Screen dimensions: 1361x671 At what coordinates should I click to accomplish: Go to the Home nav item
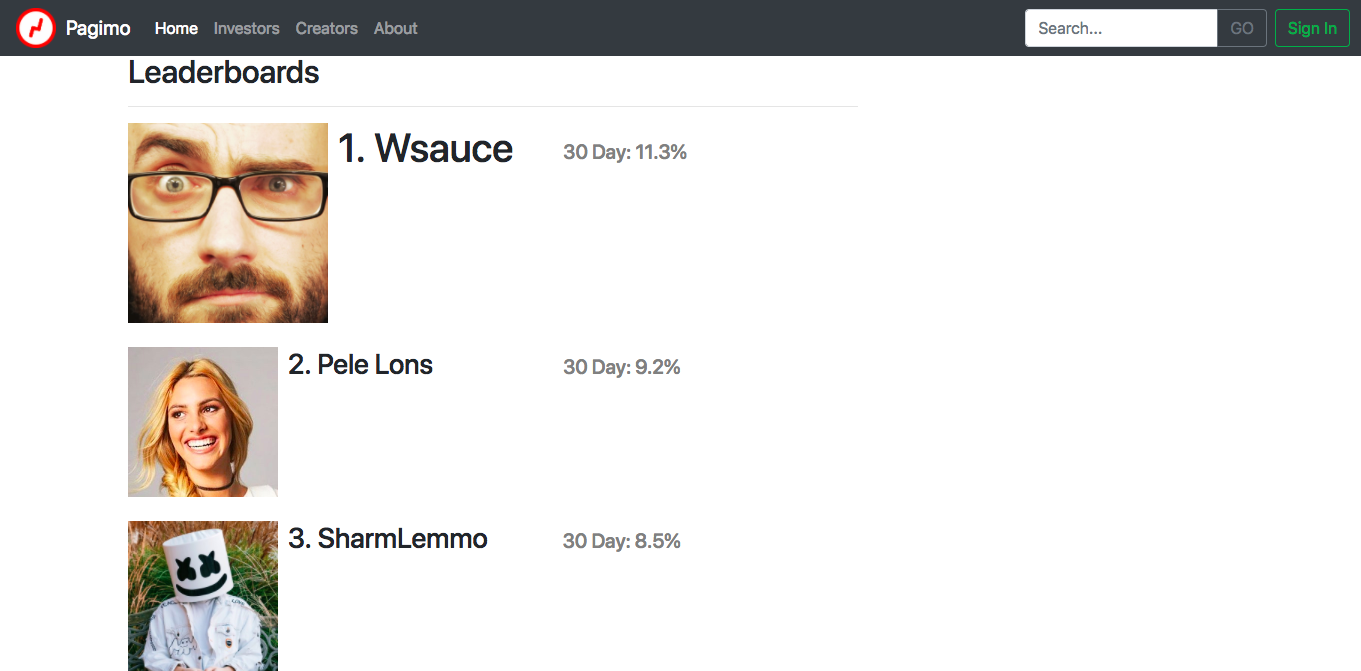176,28
